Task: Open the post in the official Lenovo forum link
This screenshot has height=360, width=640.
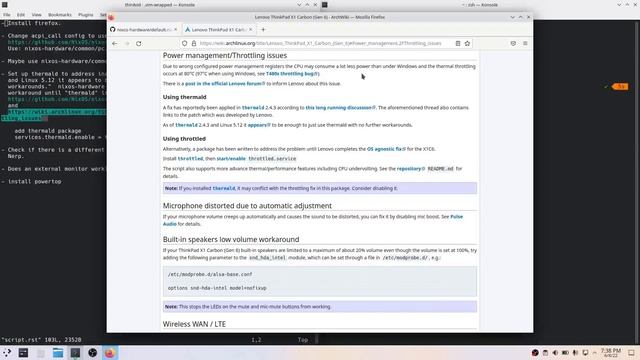Action: (225, 84)
